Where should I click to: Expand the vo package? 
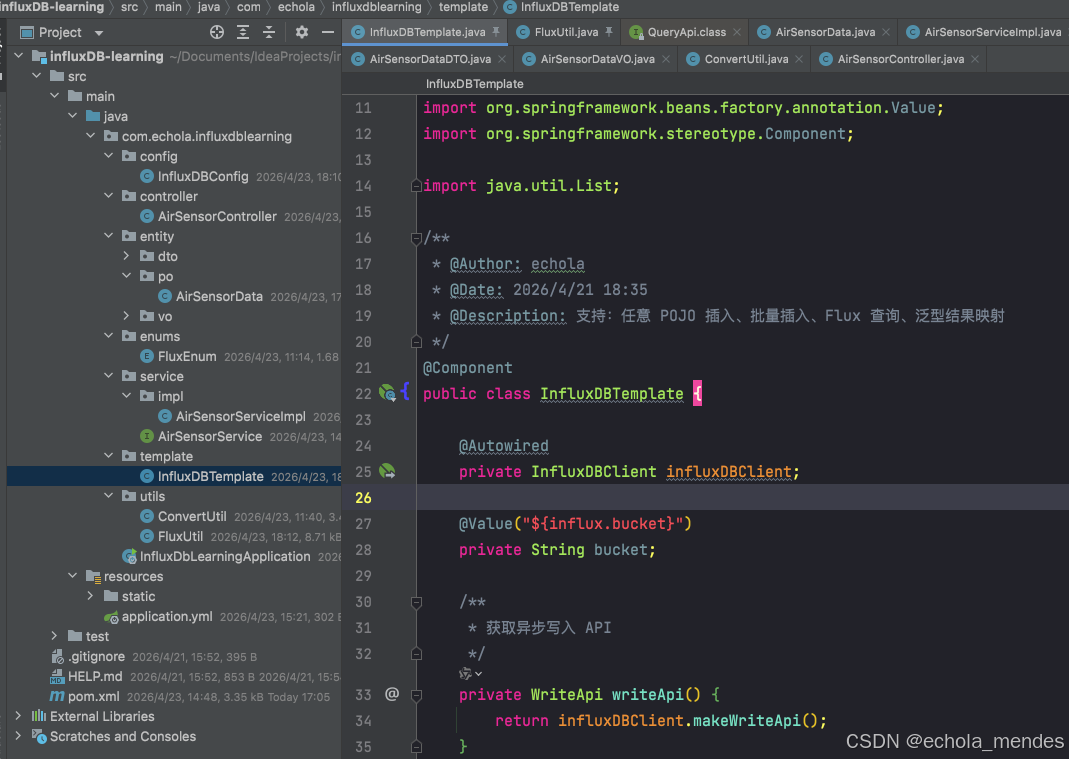click(126, 316)
